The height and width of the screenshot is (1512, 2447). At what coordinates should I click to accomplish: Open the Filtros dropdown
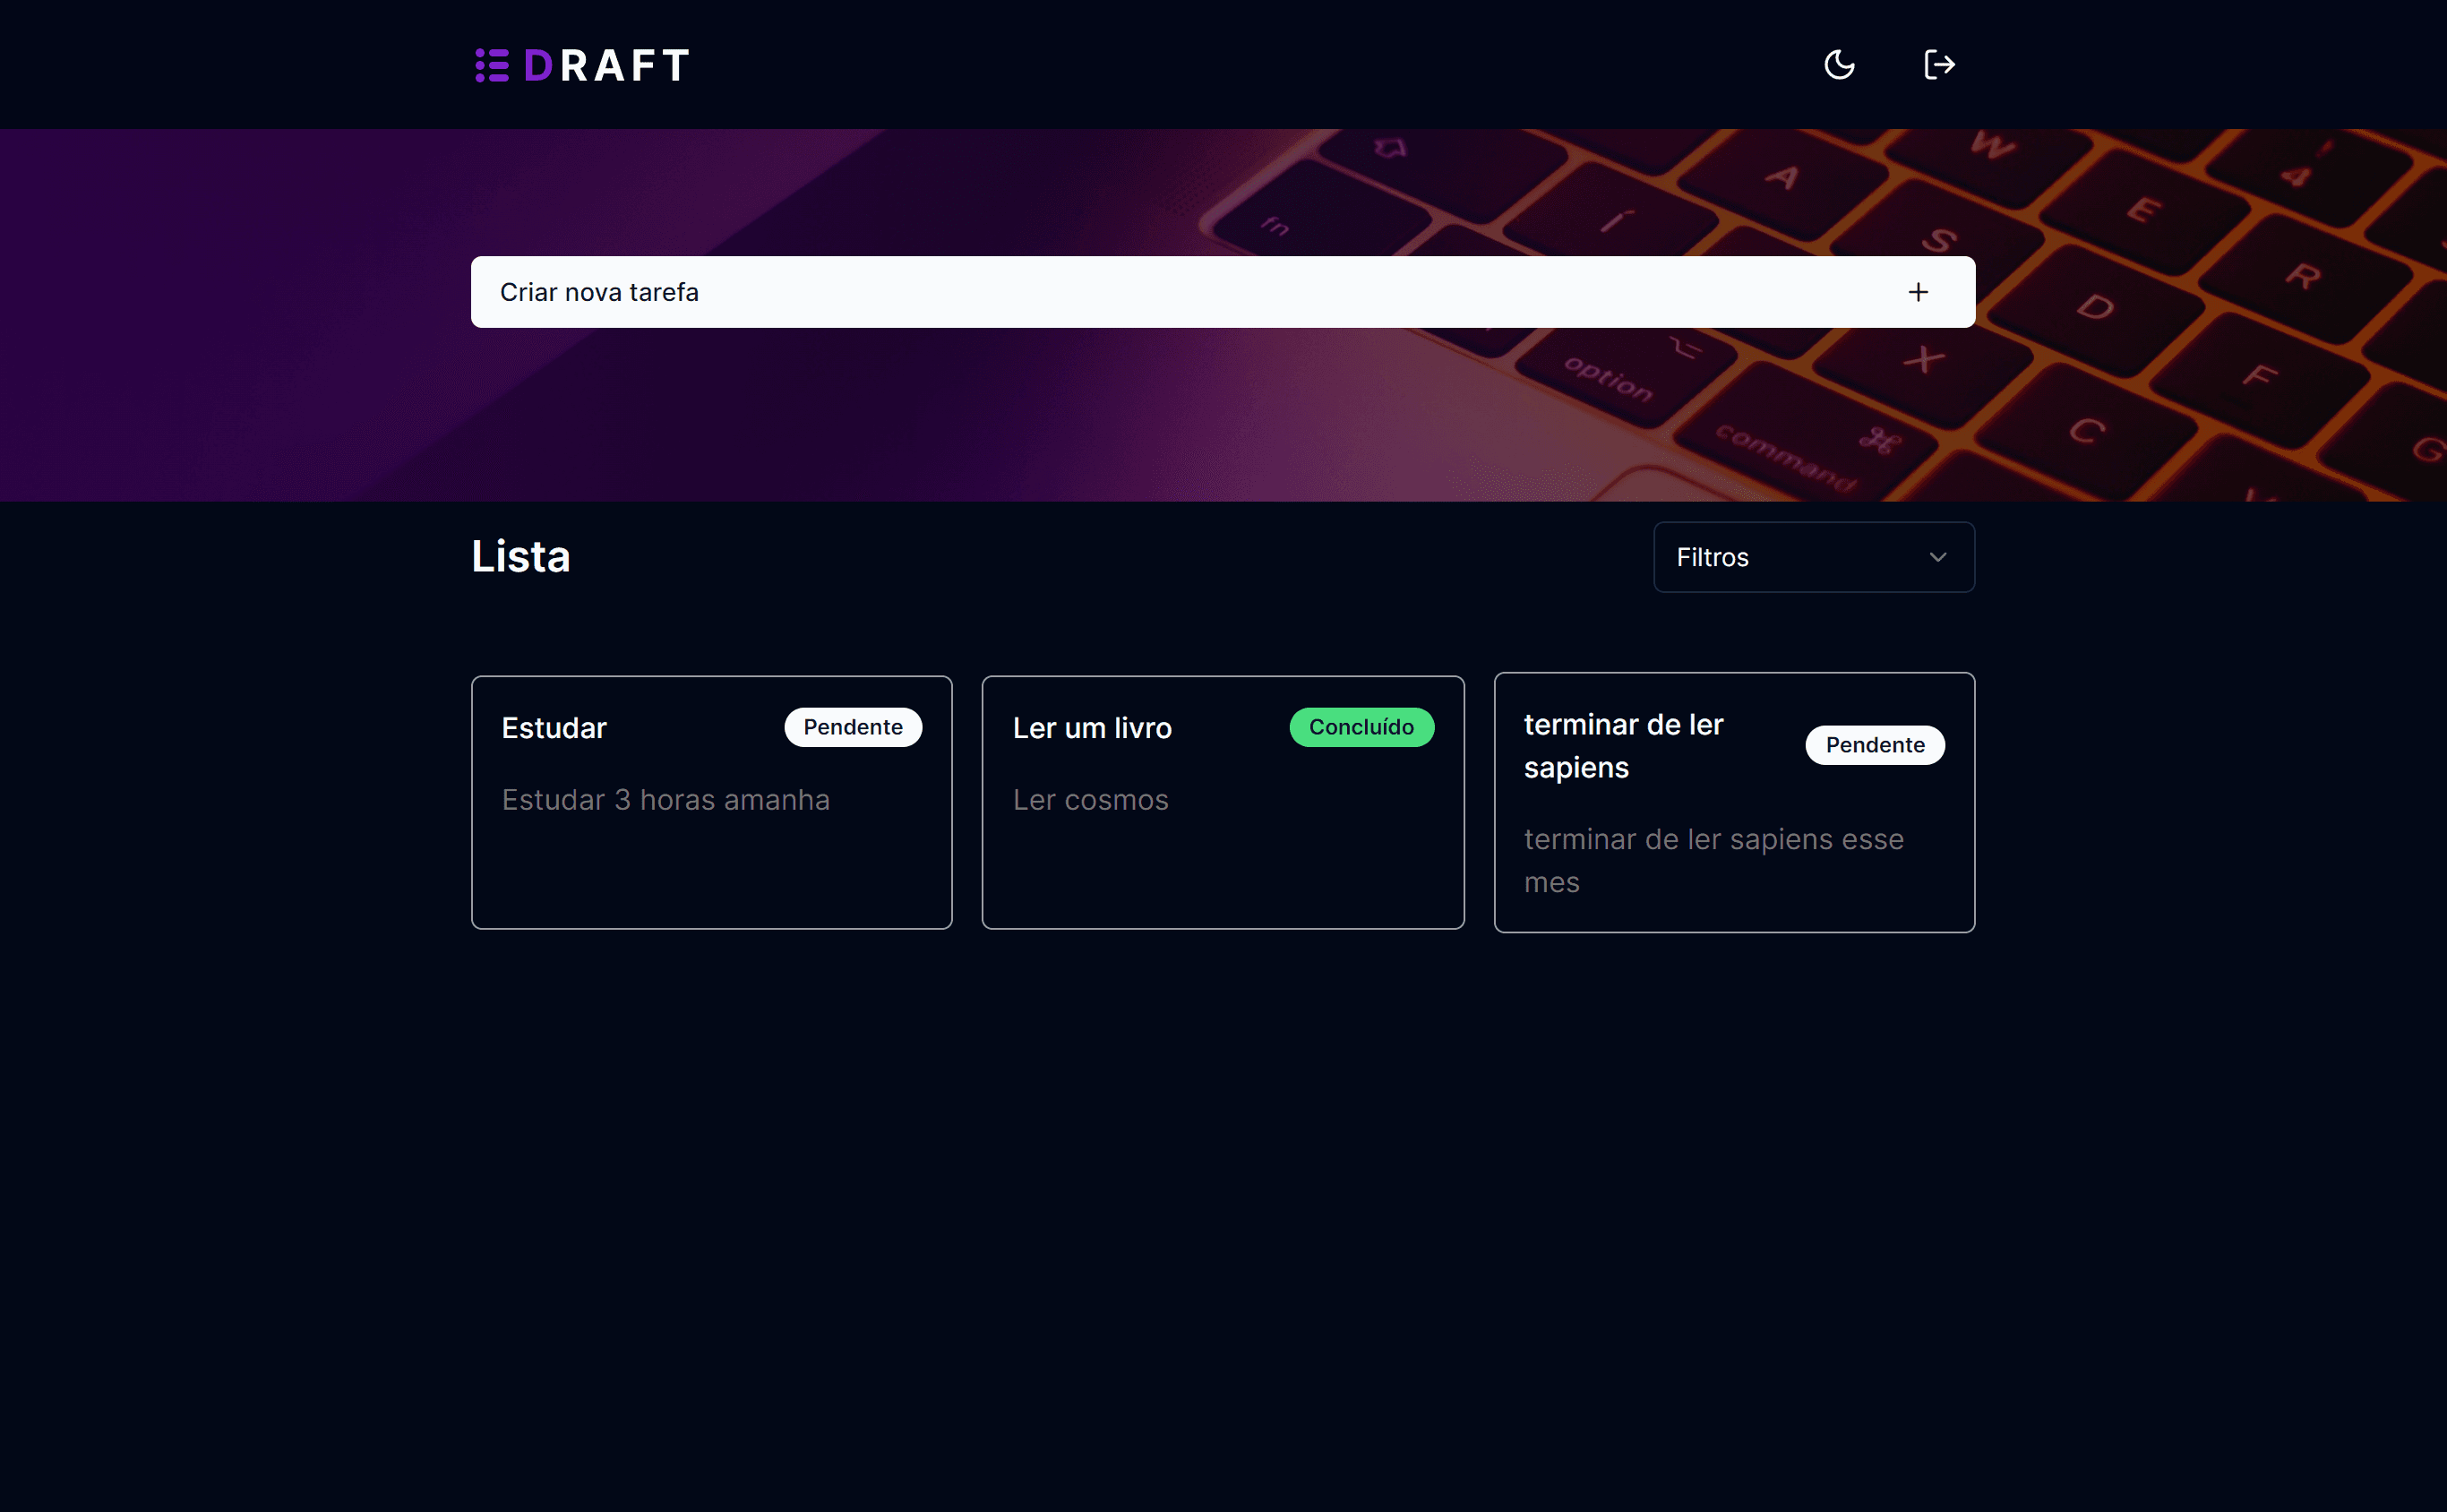point(1812,557)
